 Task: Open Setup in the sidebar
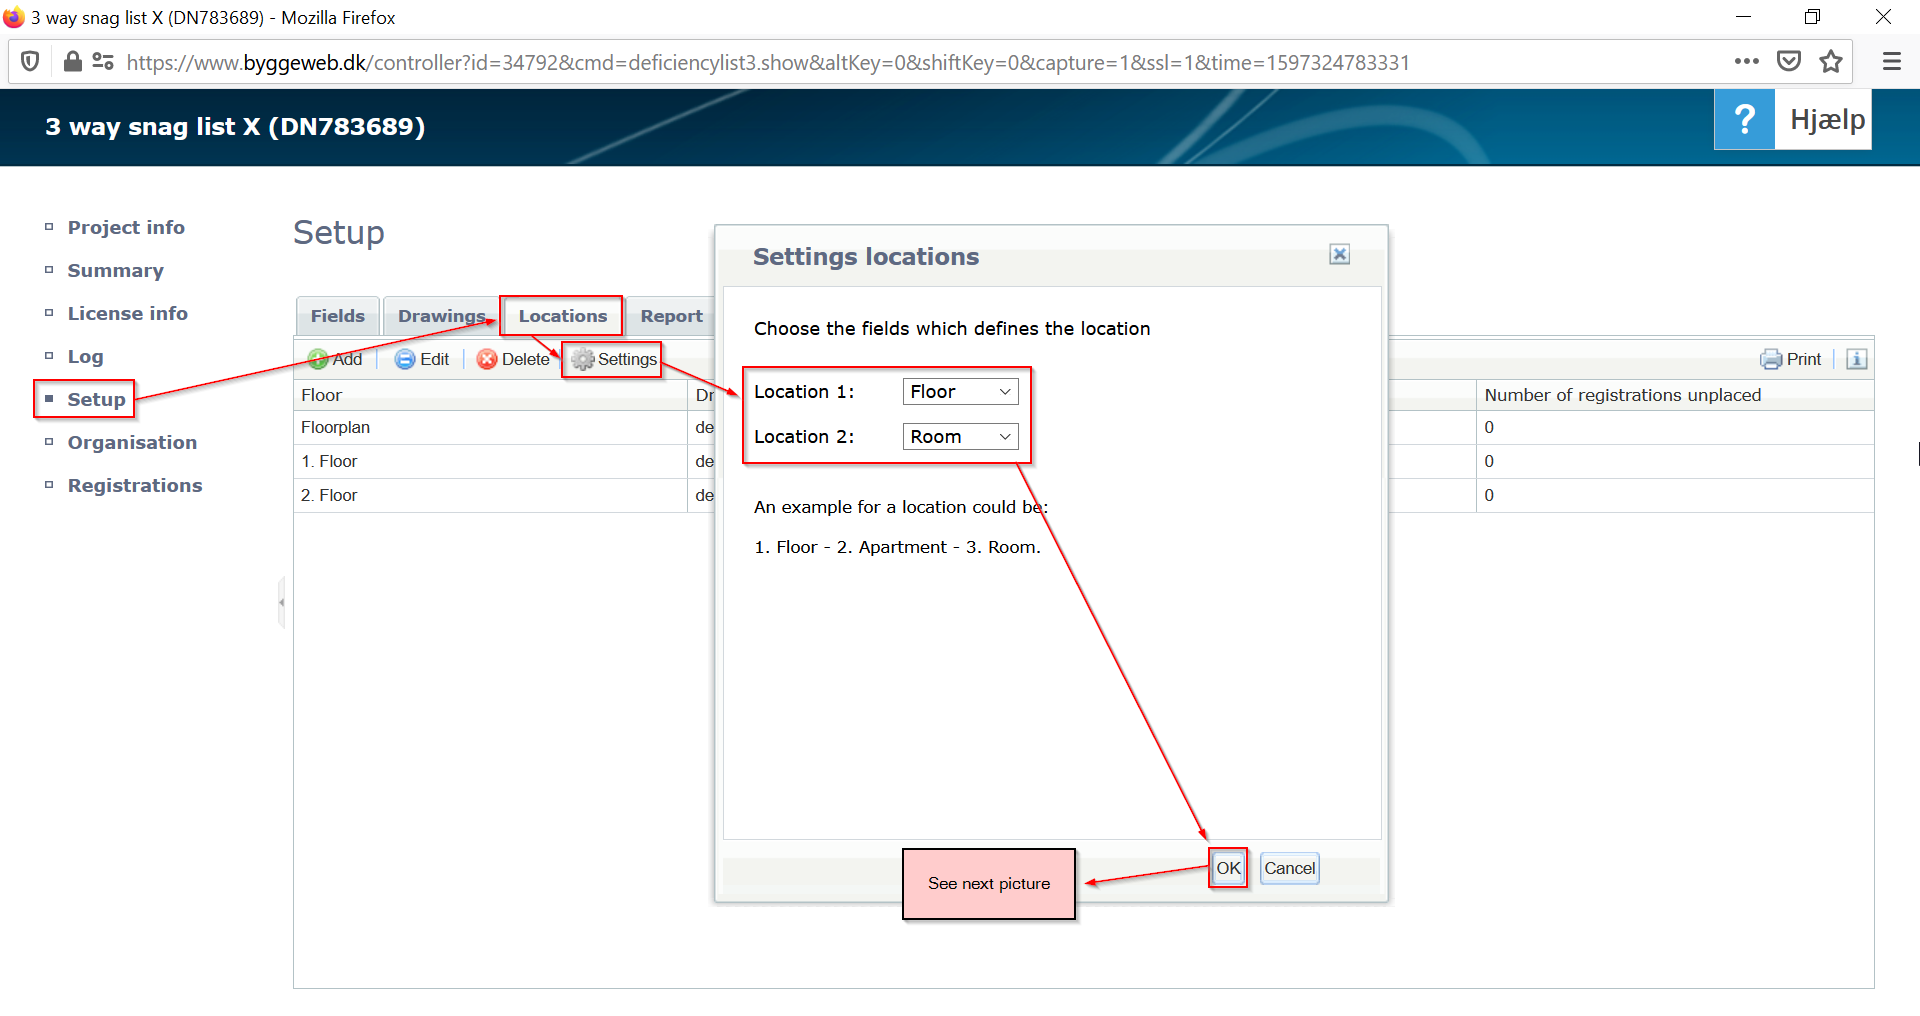96,399
